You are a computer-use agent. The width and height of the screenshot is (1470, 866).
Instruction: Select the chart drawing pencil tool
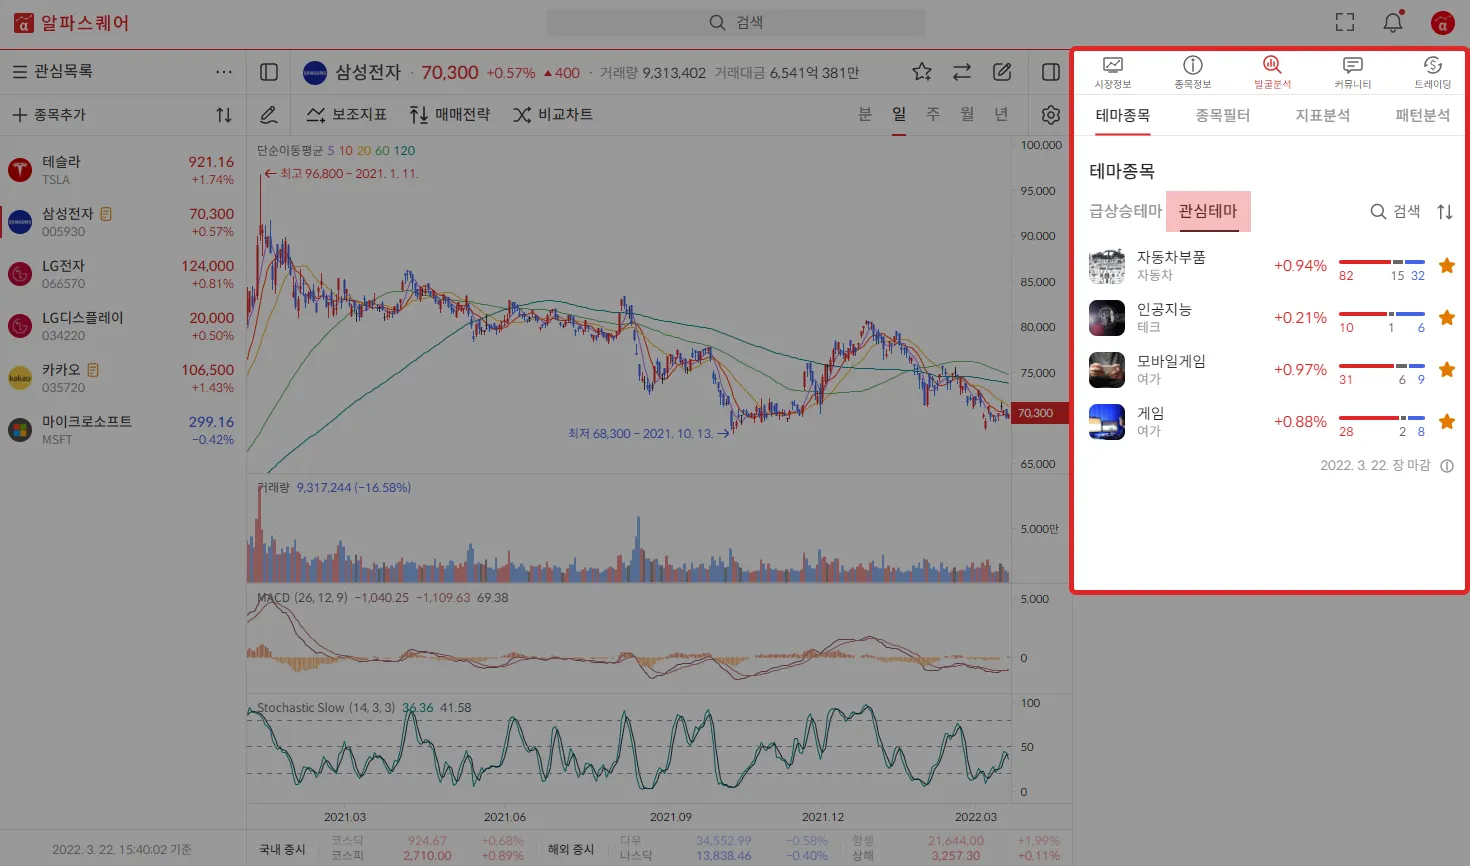(269, 115)
